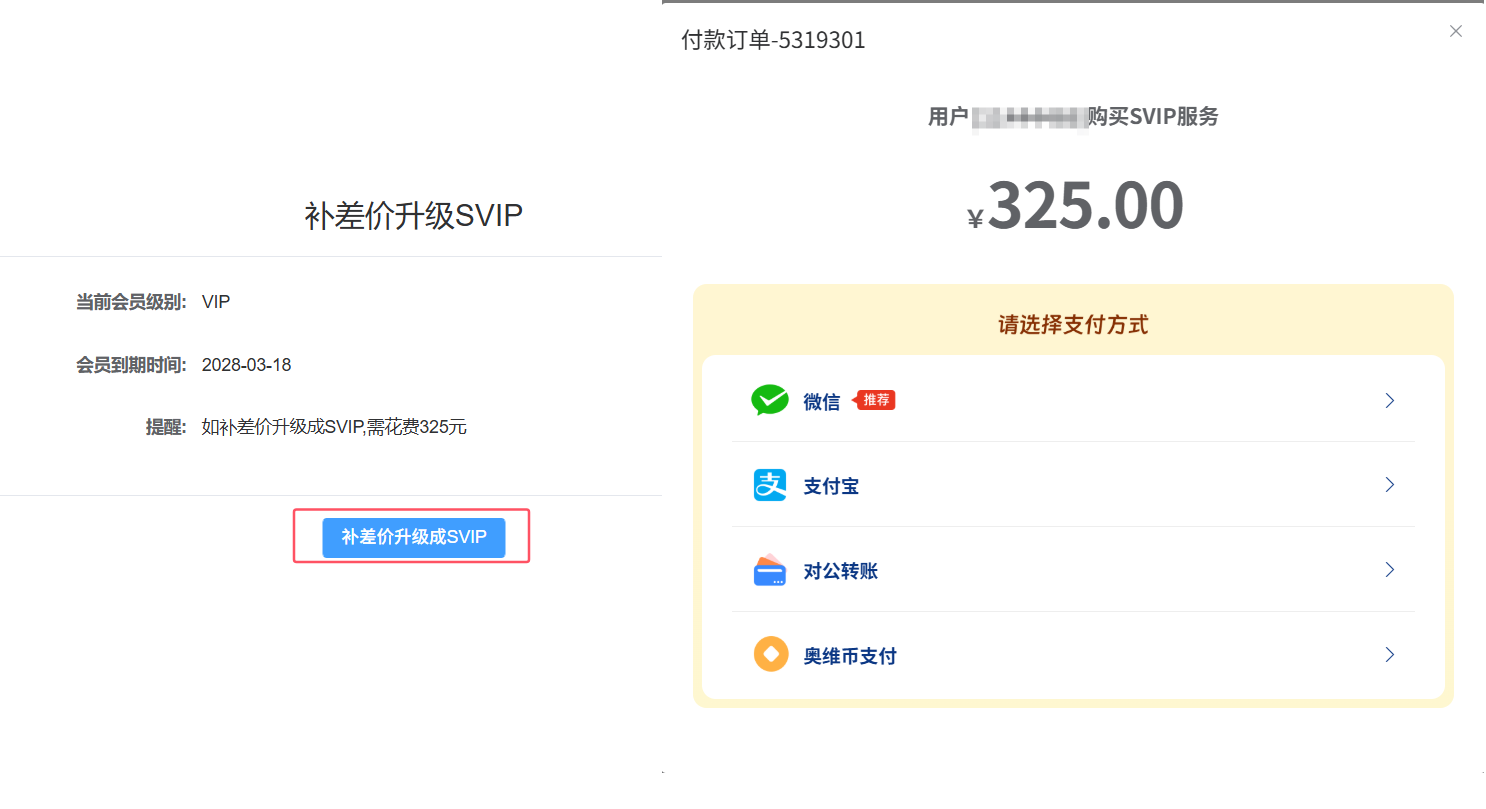Expand the 支付宝 row chevron
The width and height of the screenshot is (1486, 809).
[1389, 485]
